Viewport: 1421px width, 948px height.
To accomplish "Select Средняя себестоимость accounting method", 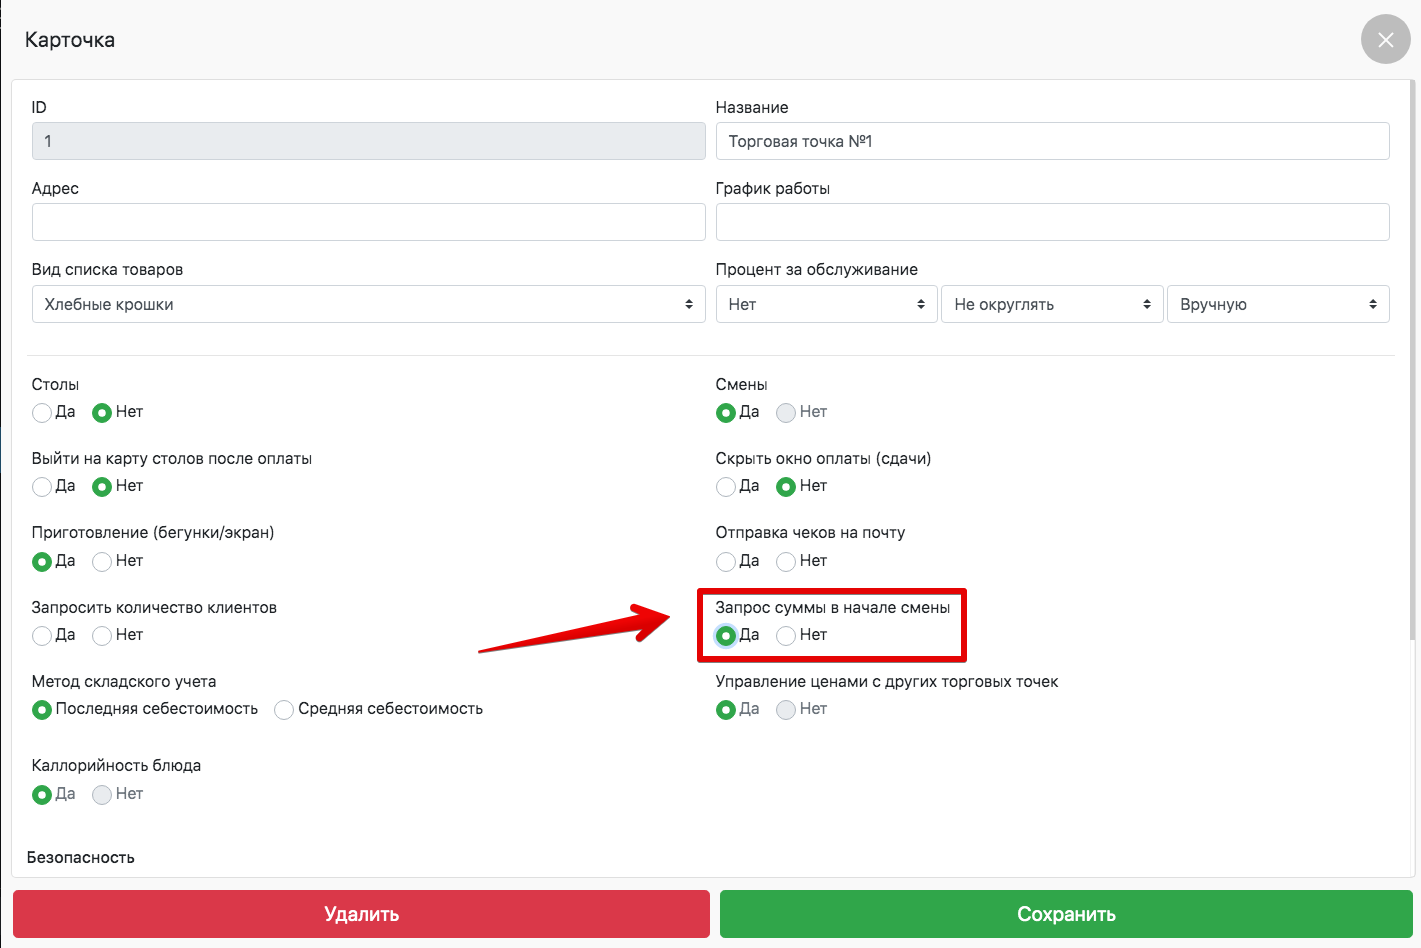I will (x=284, y=710).
